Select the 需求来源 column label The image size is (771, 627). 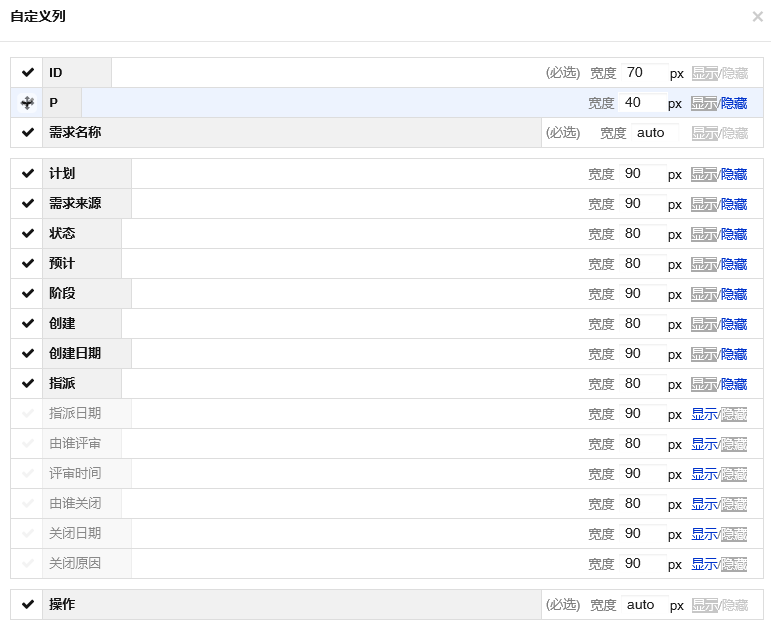tap(75, 204)
